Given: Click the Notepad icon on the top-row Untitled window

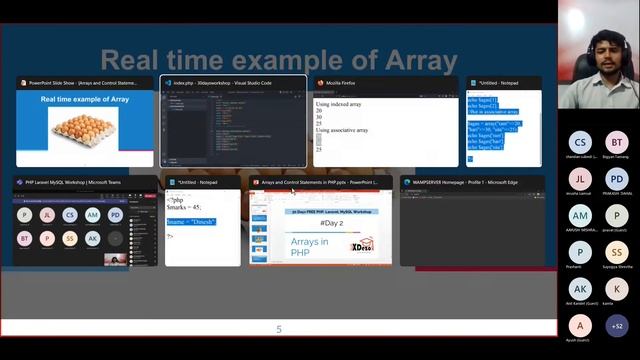Looking at the screenshot, I should [x=473, y=83].
